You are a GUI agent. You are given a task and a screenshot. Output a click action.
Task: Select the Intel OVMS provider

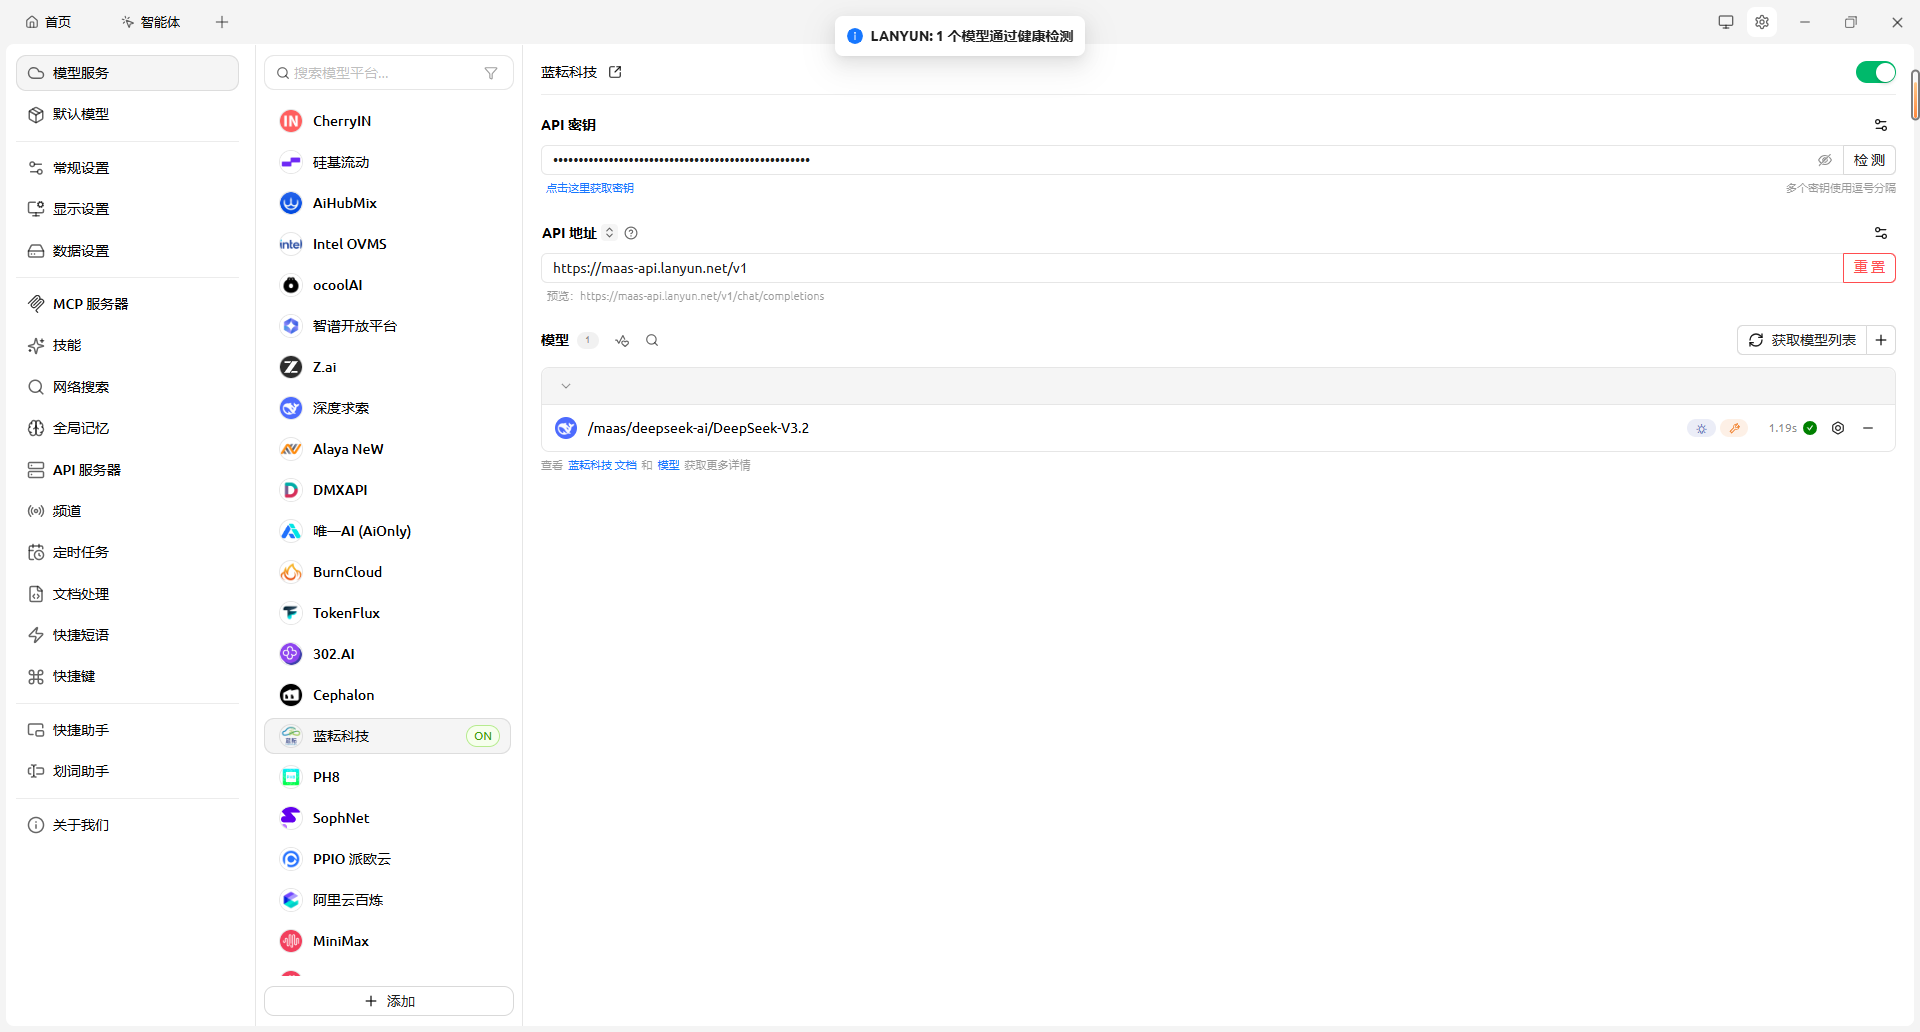(x=388, y=244)
